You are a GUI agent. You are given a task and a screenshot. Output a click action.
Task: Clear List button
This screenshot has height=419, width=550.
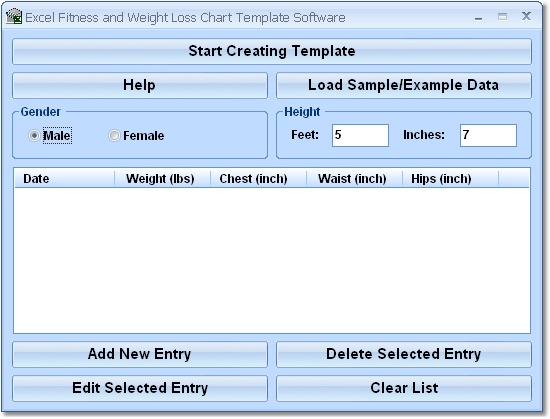pos(404,388)
